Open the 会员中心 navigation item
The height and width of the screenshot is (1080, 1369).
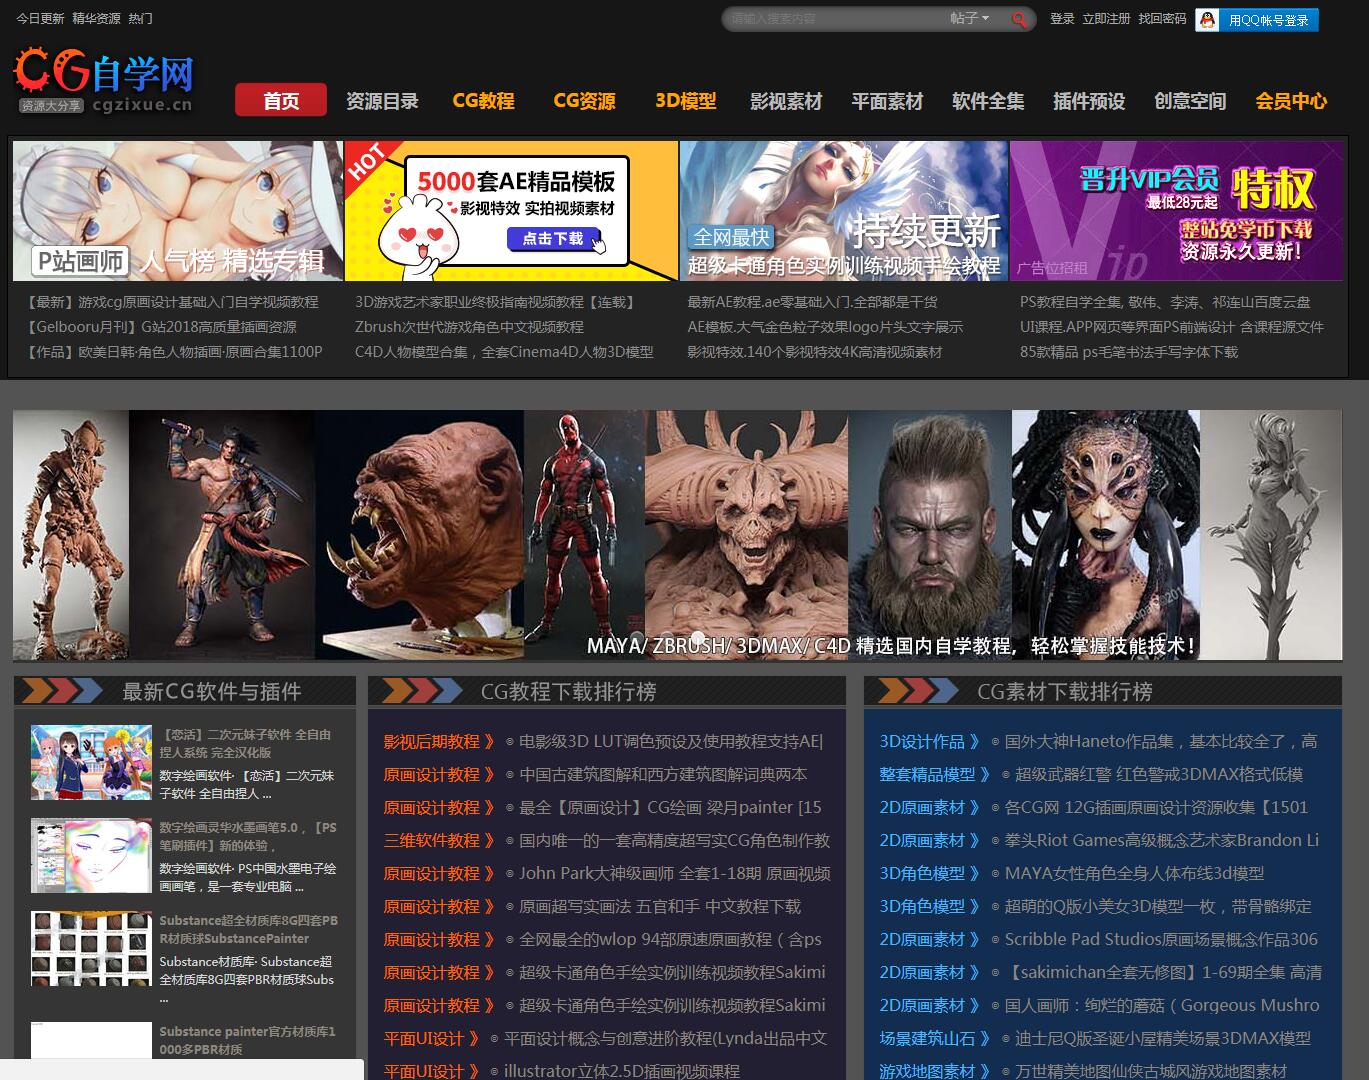[1291, 101]
